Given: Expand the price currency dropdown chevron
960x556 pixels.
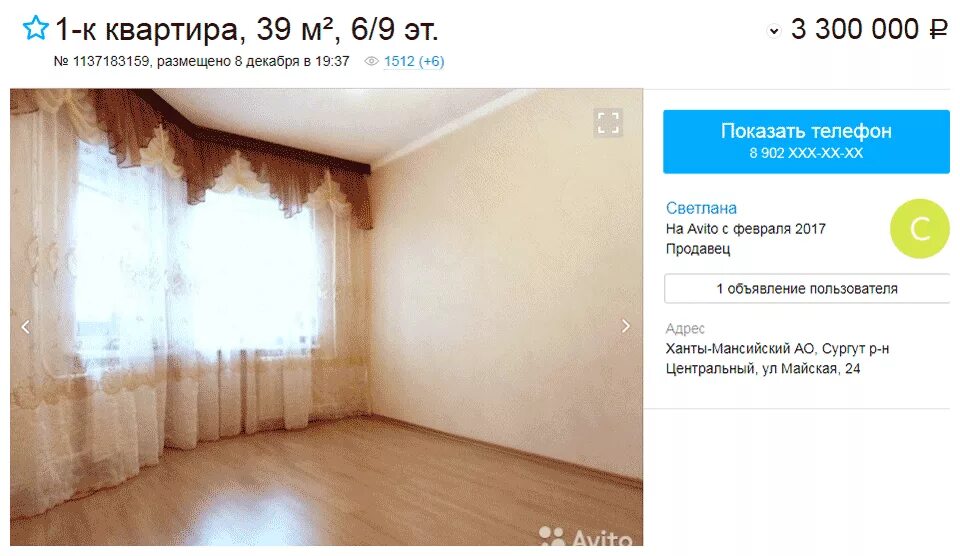Looking at the screenshot, I should (774, 31).
